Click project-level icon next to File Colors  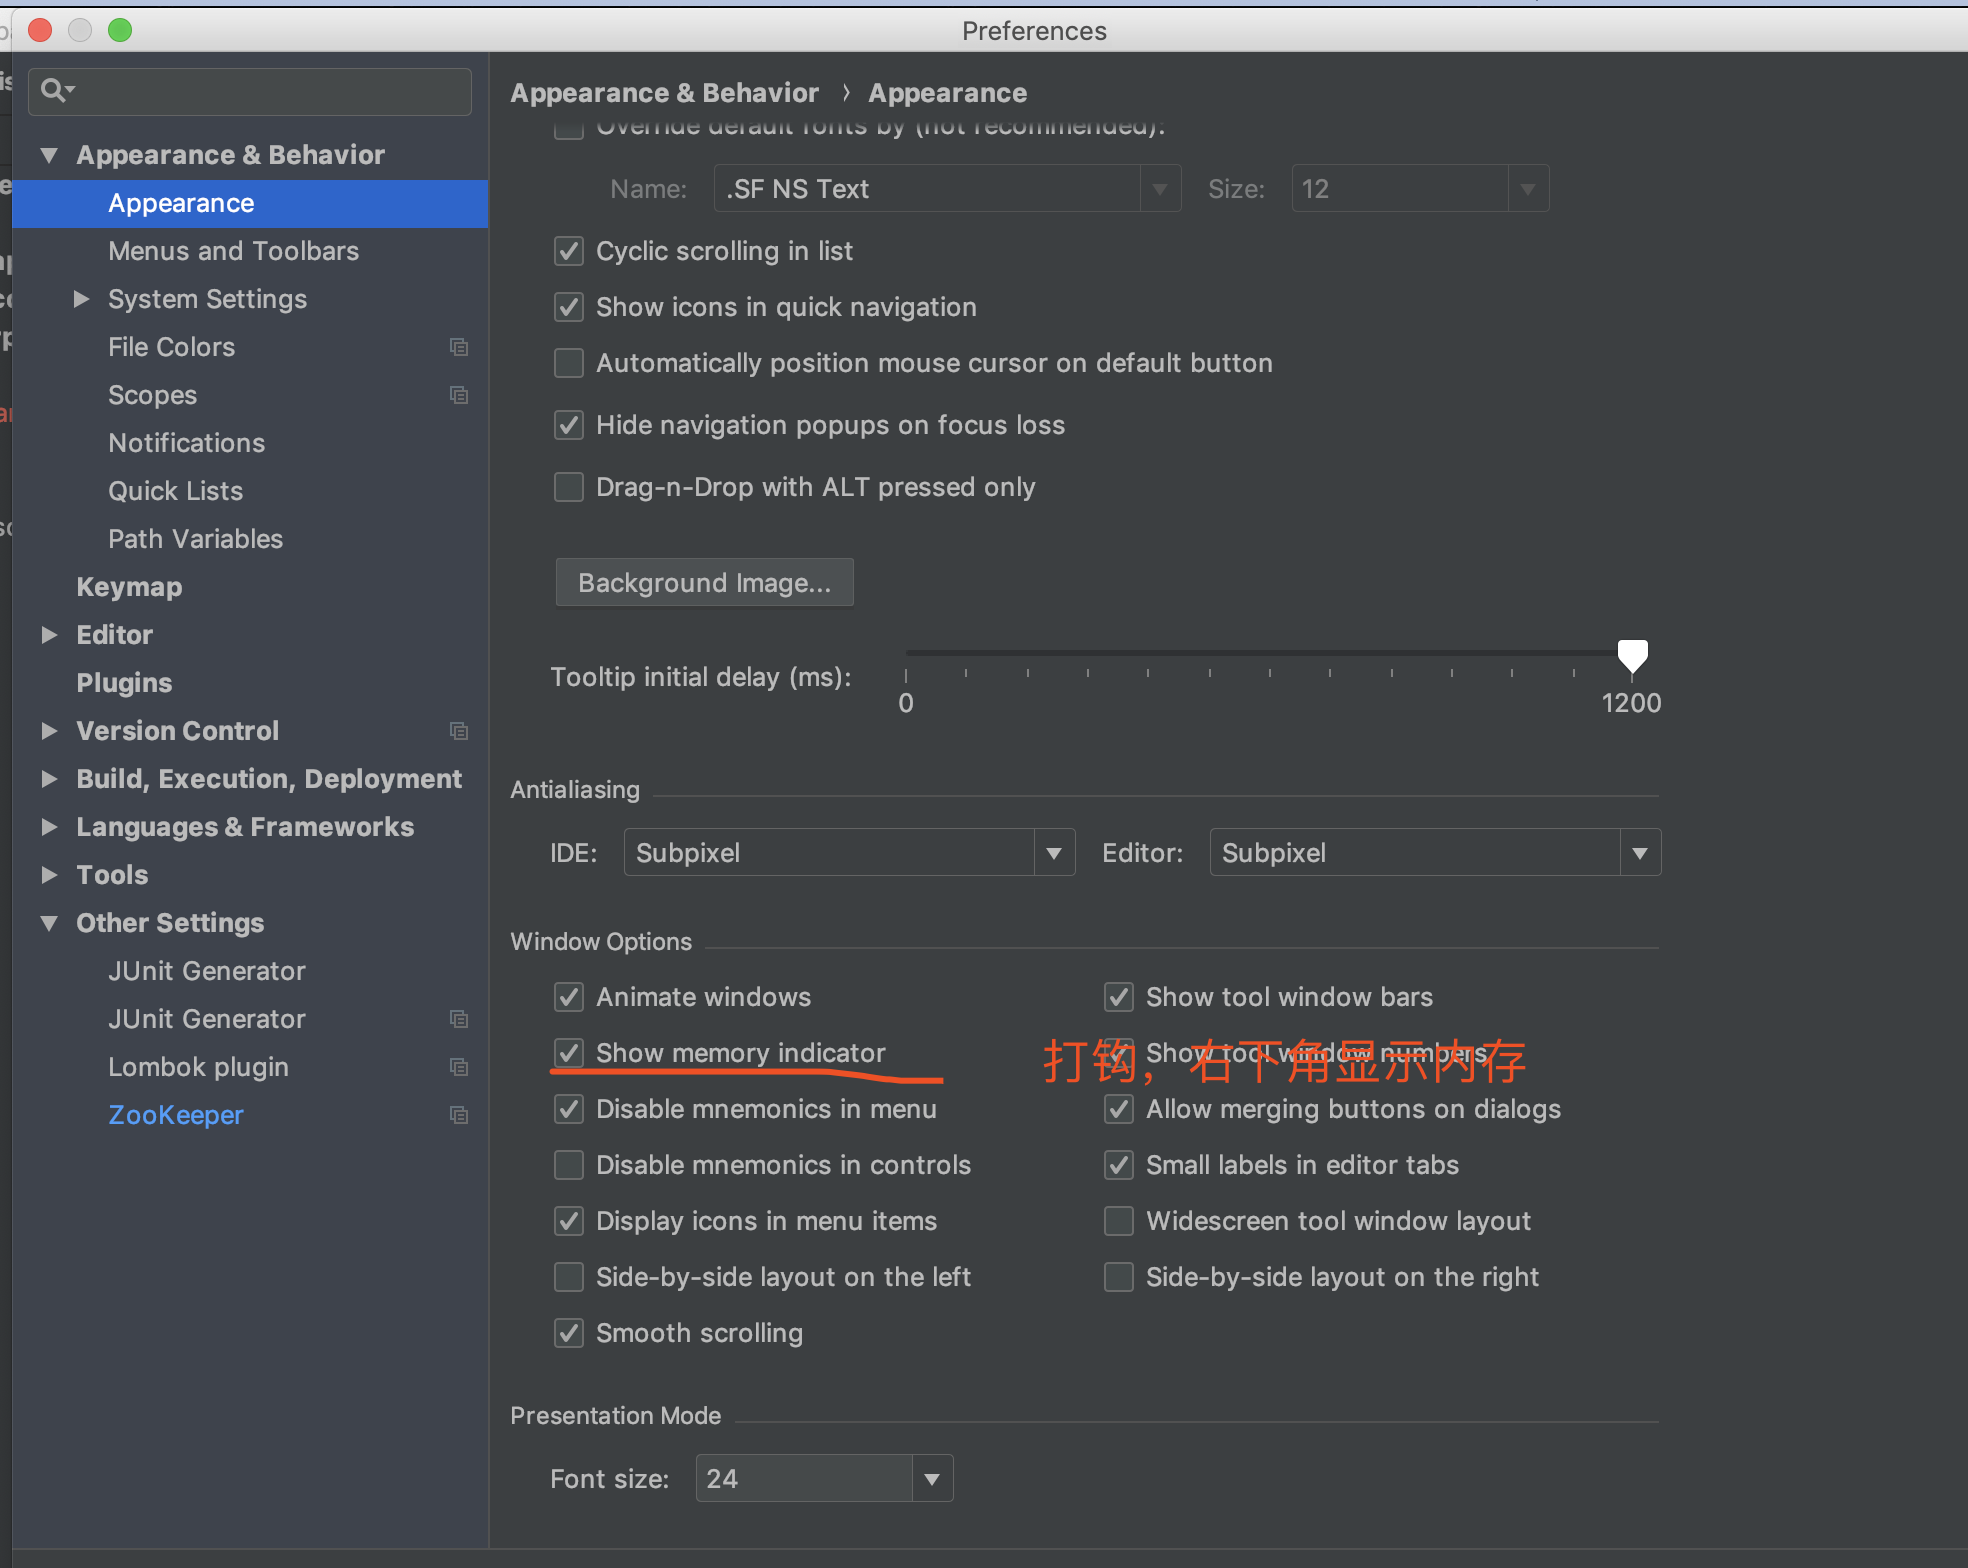point(459,347)
